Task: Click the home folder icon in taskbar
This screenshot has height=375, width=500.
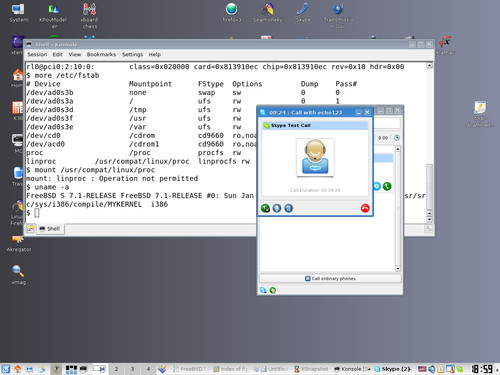Action: click(18, 369)
